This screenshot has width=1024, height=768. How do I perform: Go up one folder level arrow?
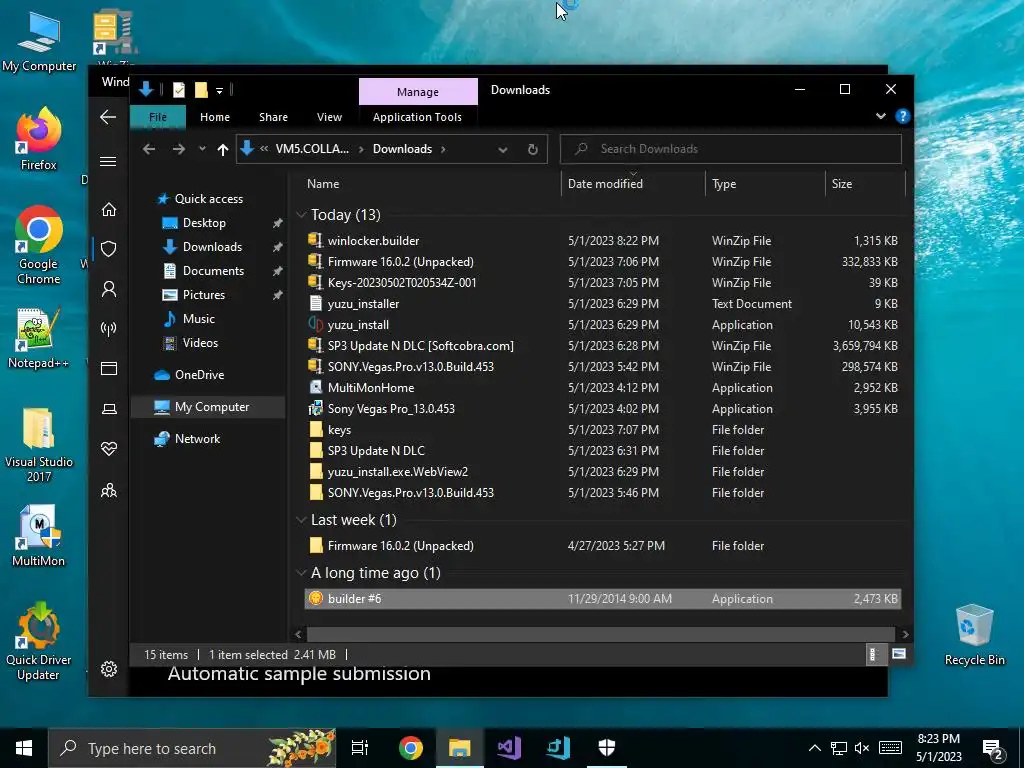[223, 150]
